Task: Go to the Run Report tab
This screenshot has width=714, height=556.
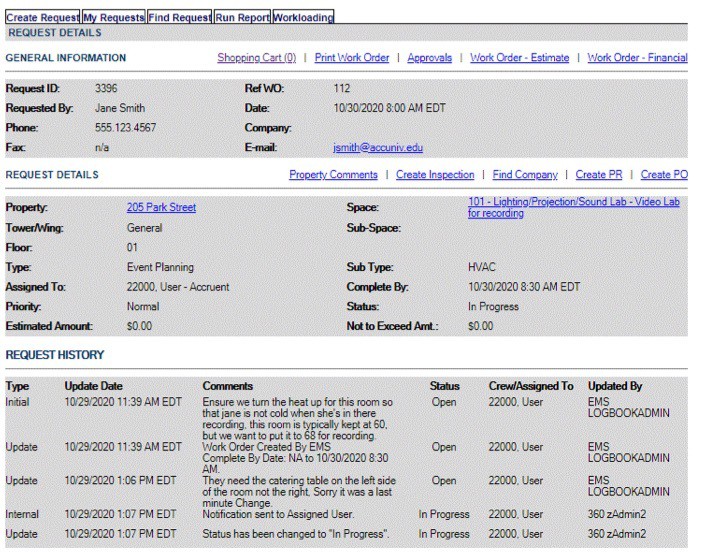Action: 241,18
